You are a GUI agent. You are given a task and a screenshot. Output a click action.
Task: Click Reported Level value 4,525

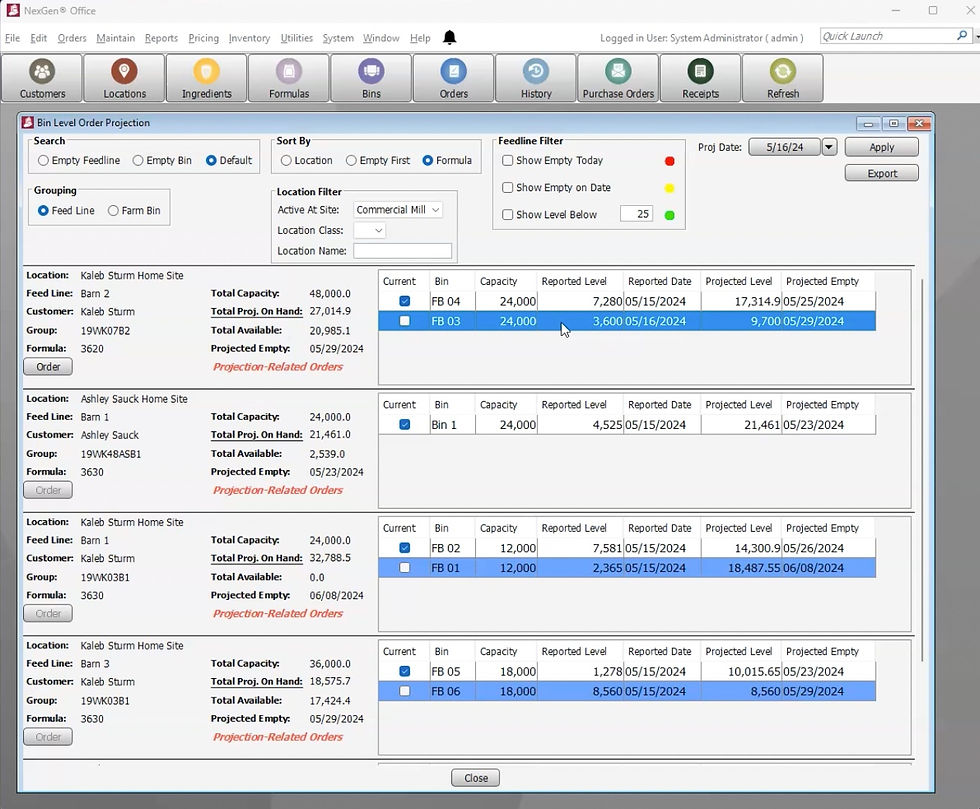point(607,425)
